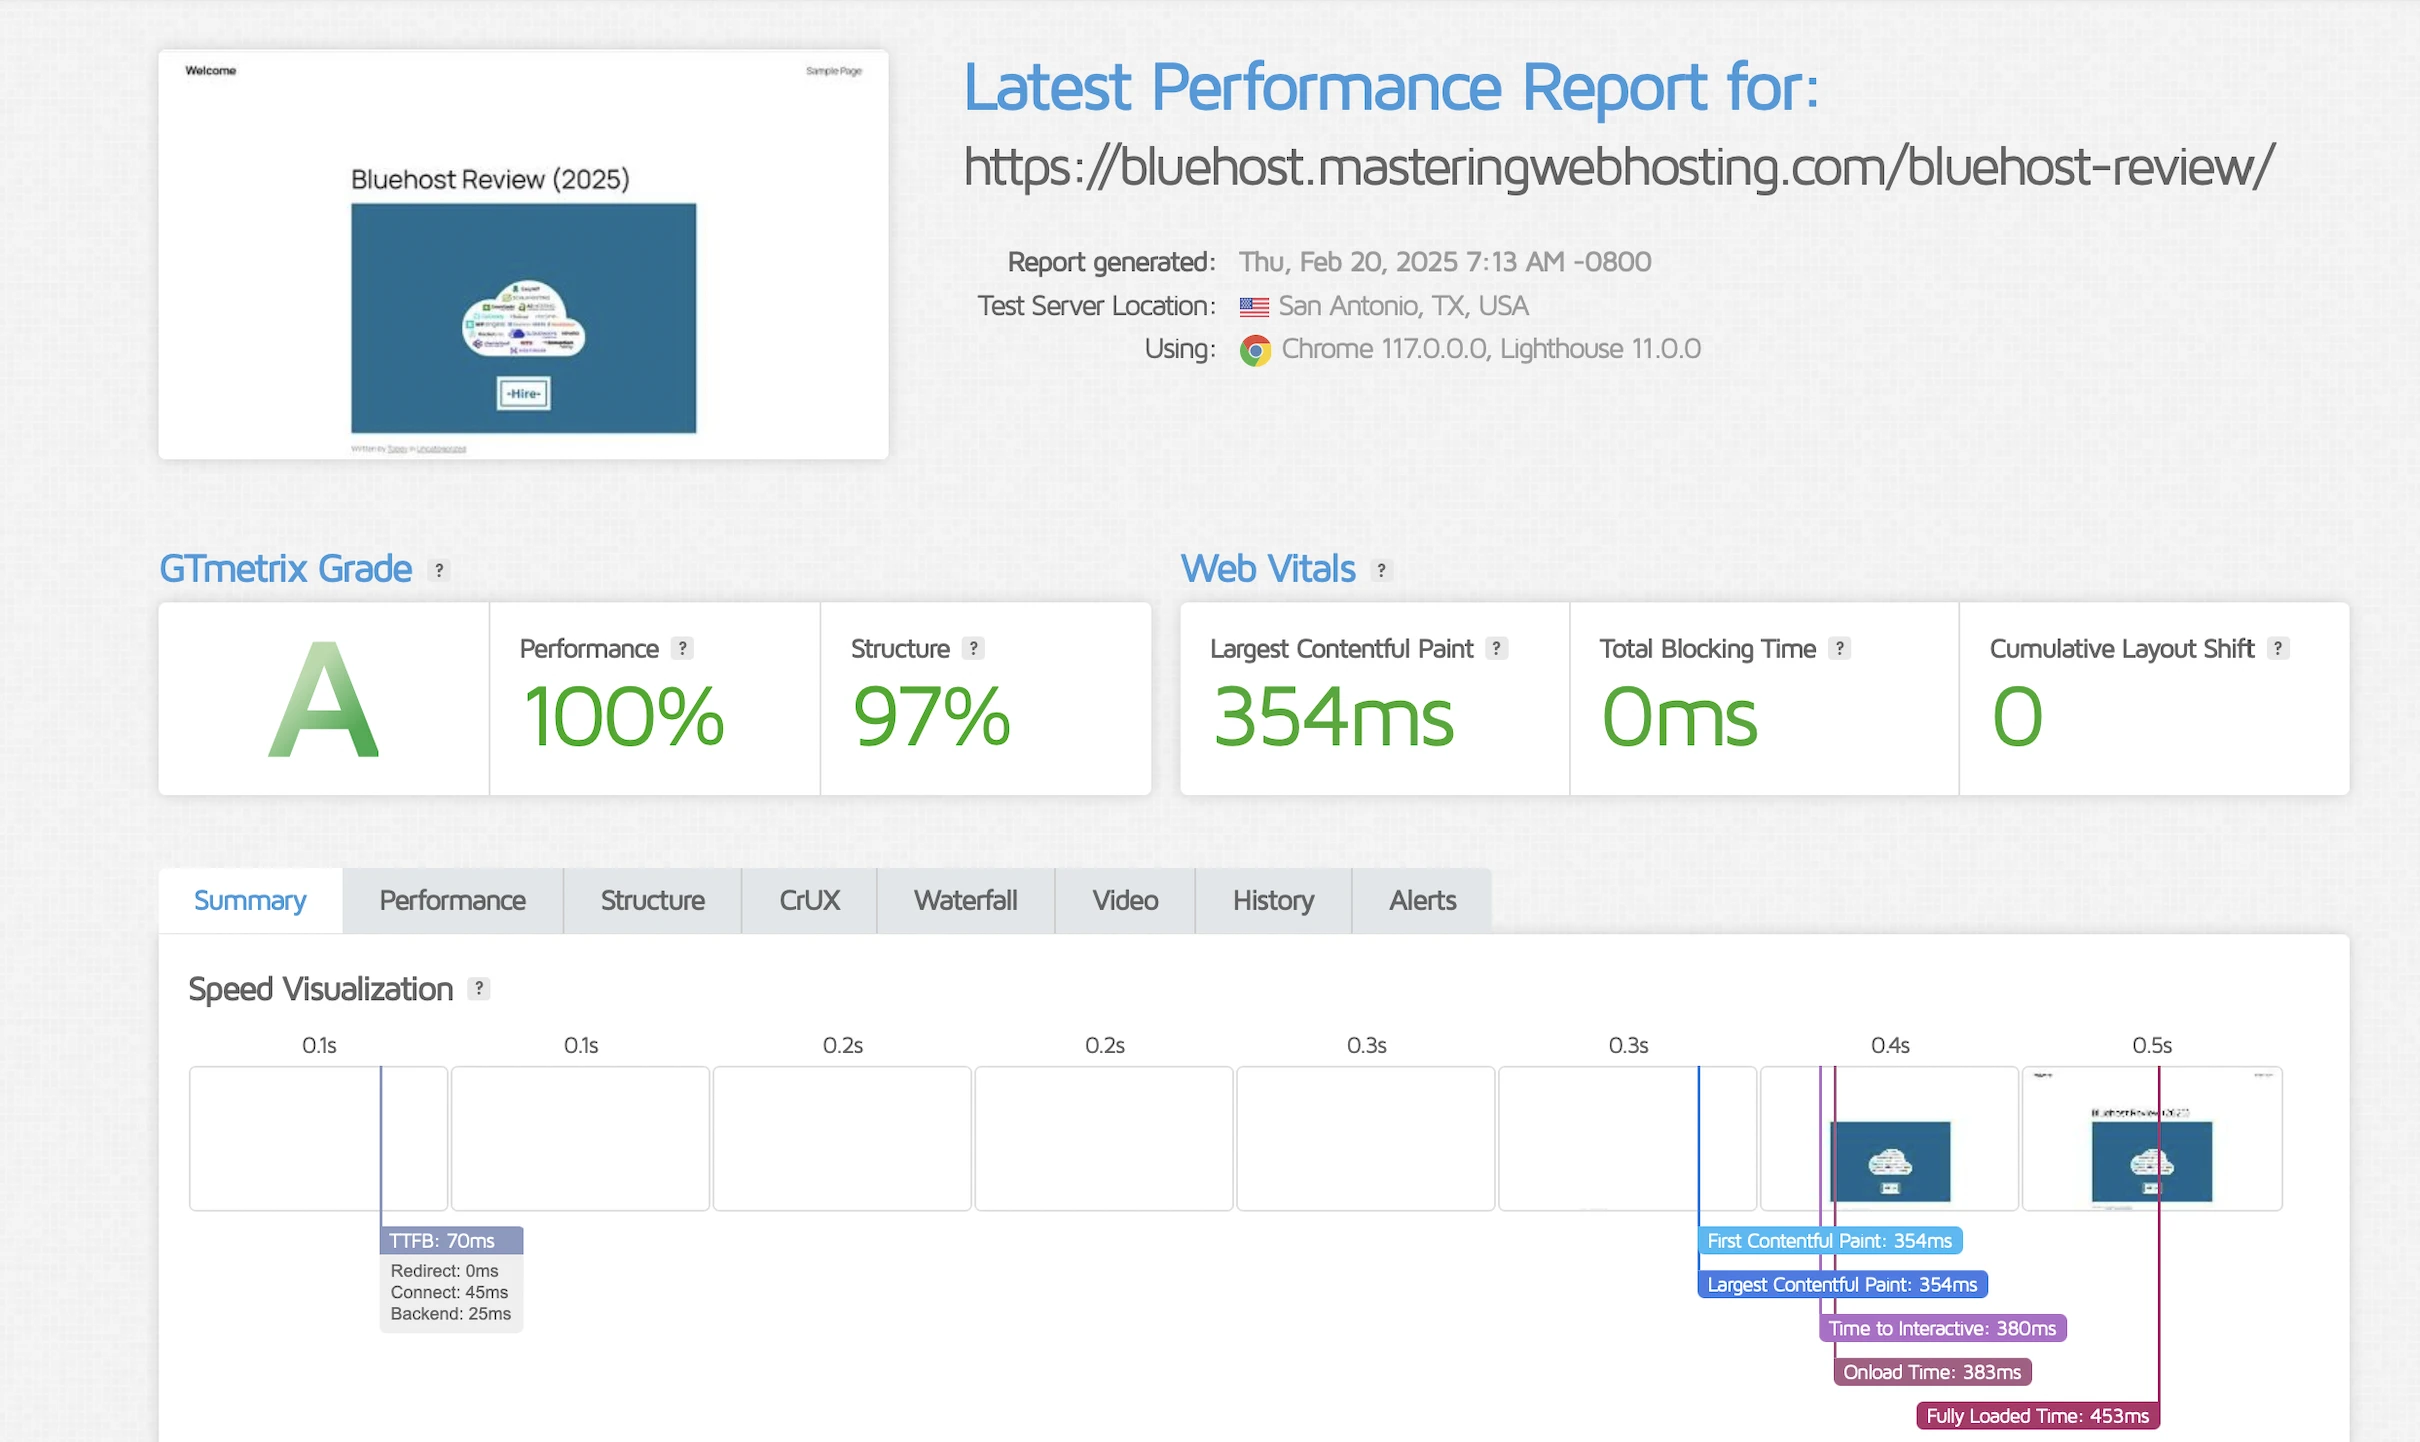Click the Bluehost Review page screenshot thumbnail

[x=523, y=255]
